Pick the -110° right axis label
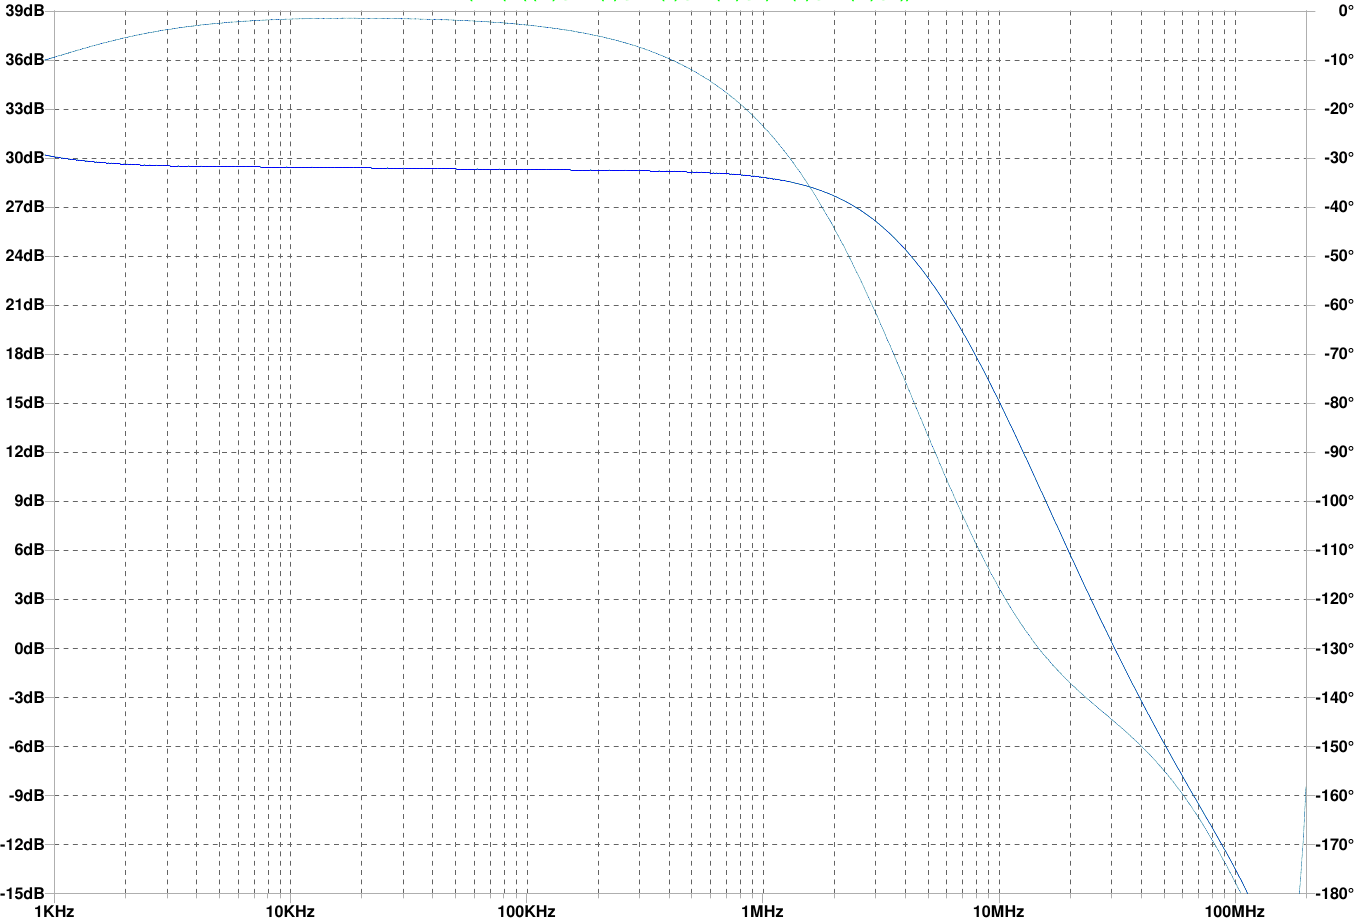Screen dimensions: 1356x920 tap(1333, 550)
